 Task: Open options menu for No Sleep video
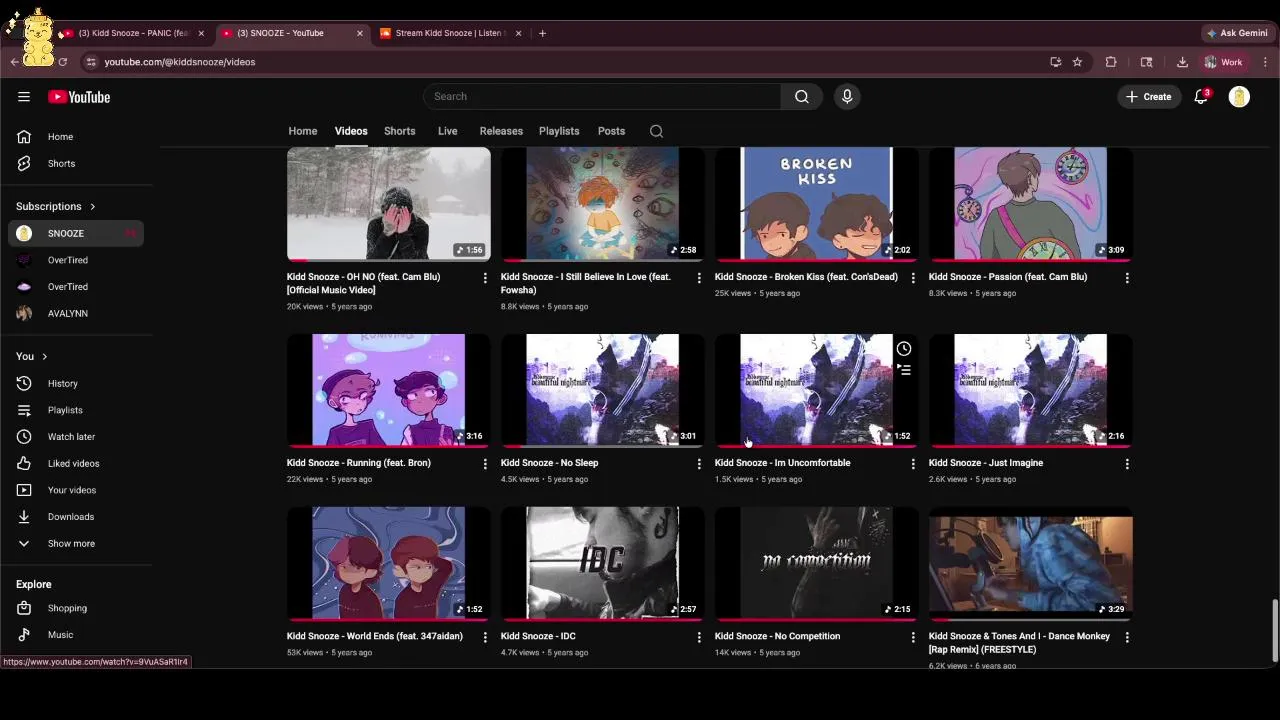click(x=699, y=464)
